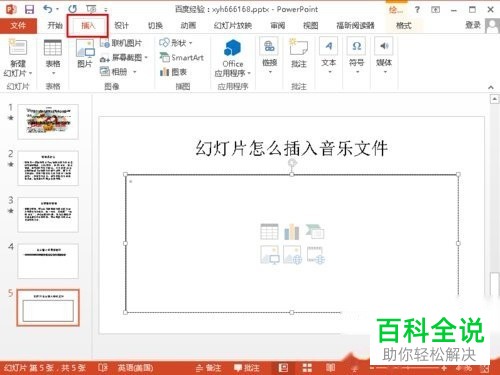
Task: Click placeholder Insert SmartArt icon
Action: click(315, 232)
